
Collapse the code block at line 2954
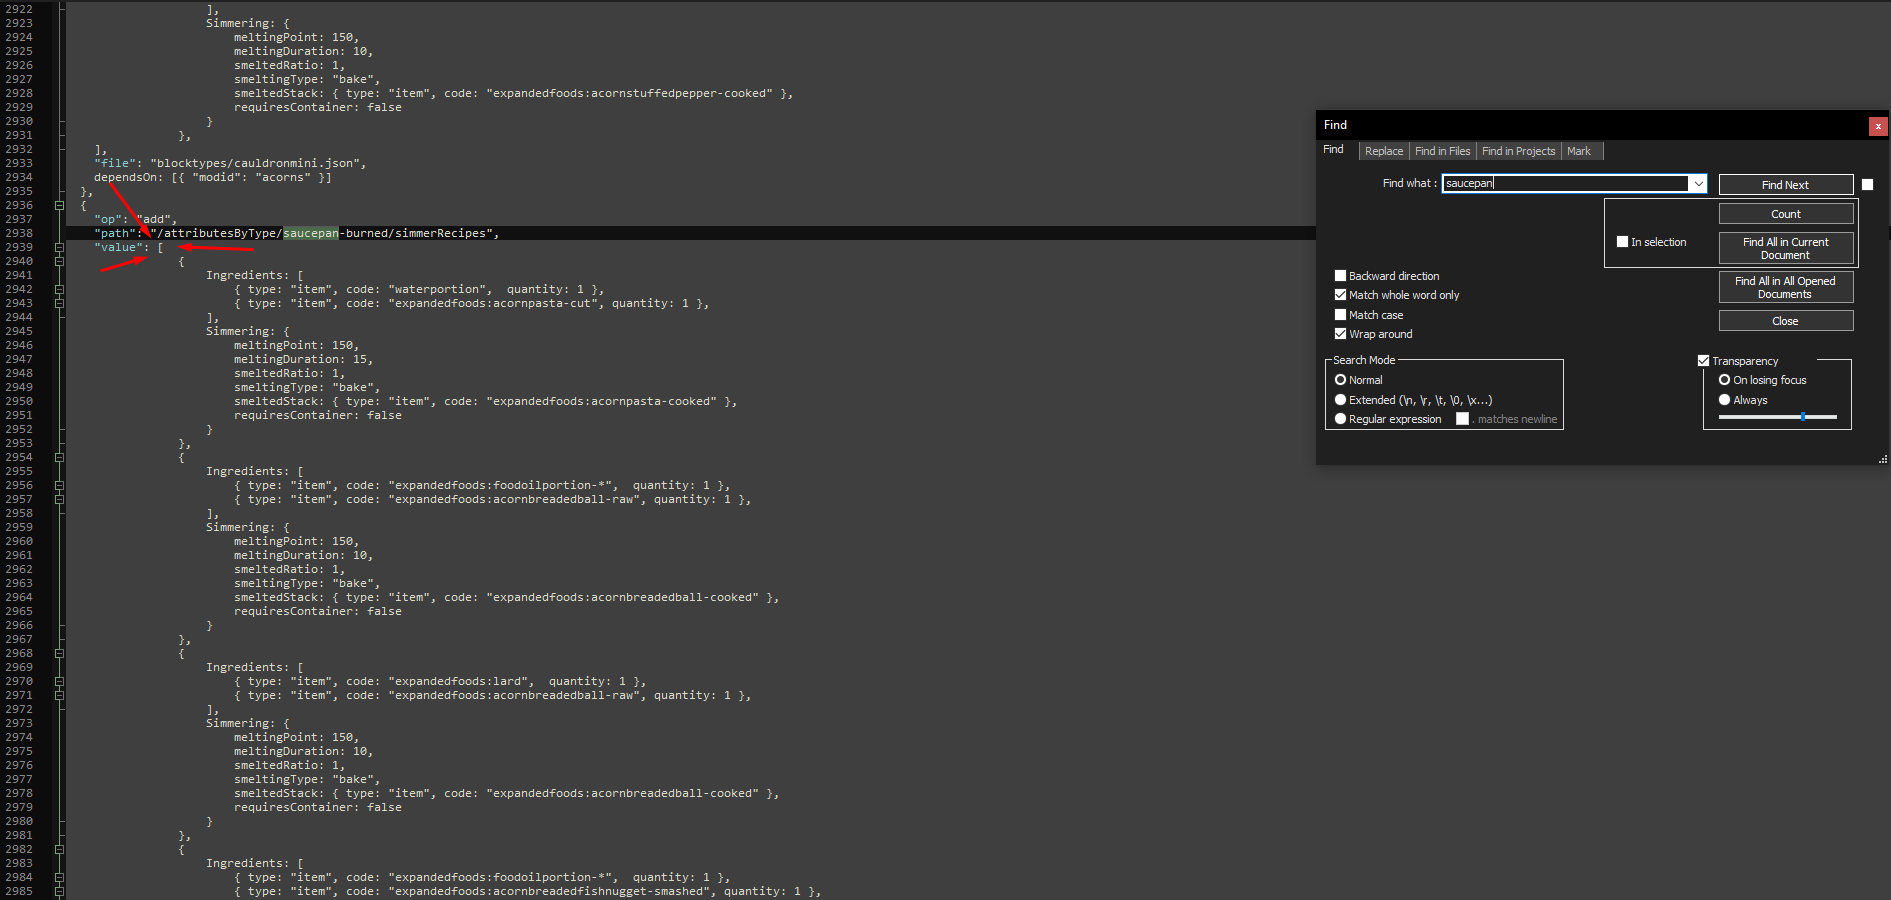(59, 457)
